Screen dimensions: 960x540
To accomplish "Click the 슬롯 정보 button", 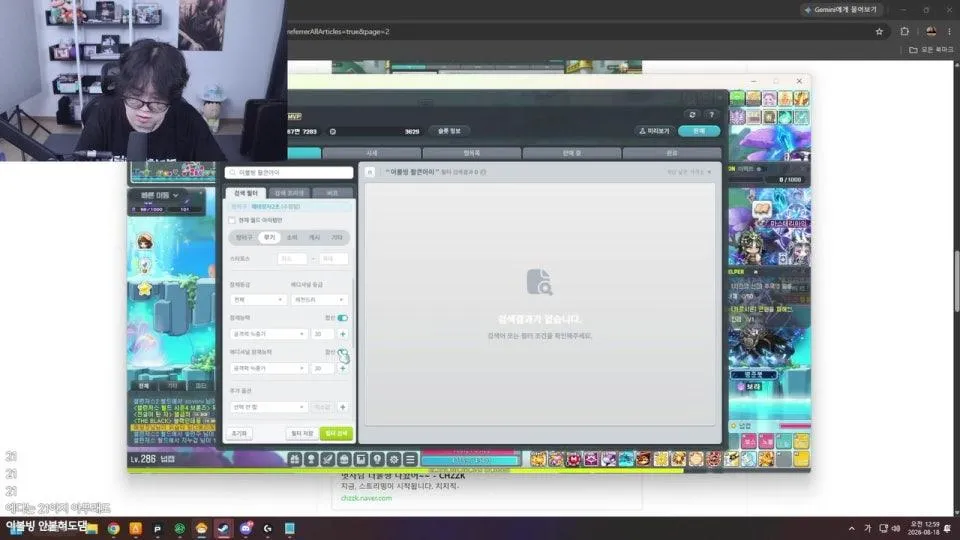I will 449,131.
